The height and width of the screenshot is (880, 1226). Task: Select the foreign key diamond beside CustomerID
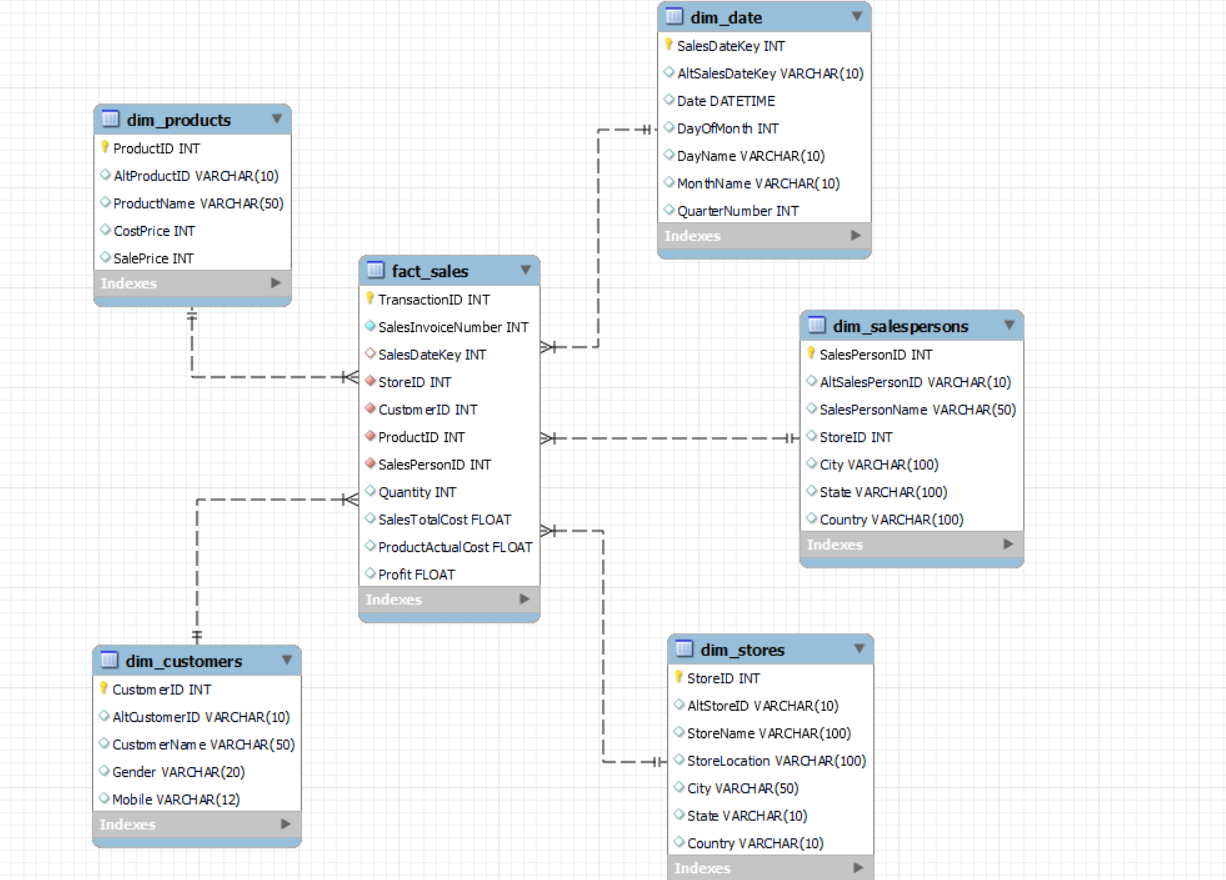pos(369,409)
